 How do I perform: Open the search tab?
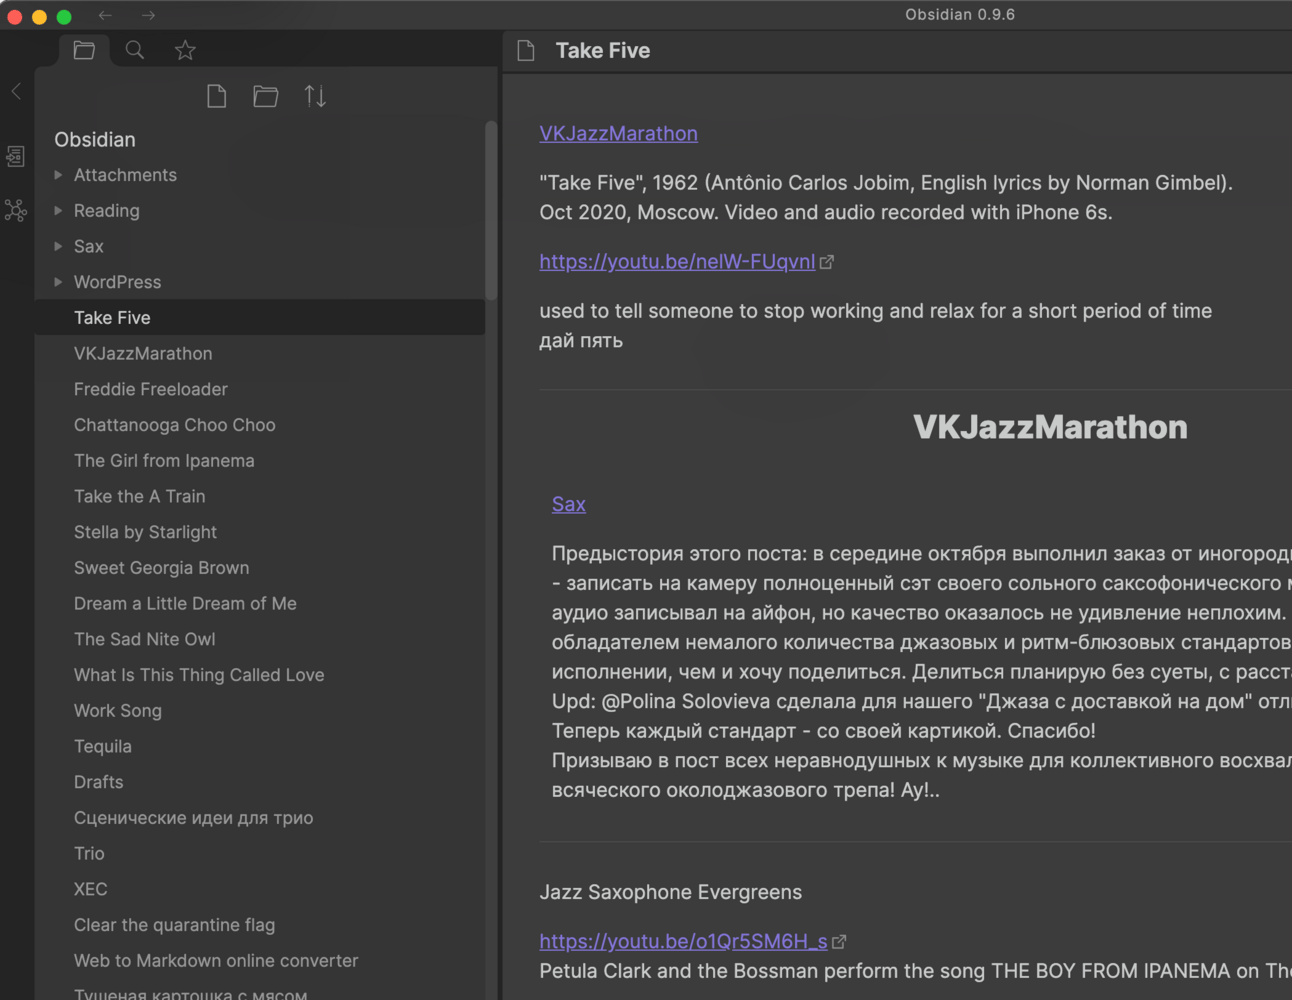135,50
